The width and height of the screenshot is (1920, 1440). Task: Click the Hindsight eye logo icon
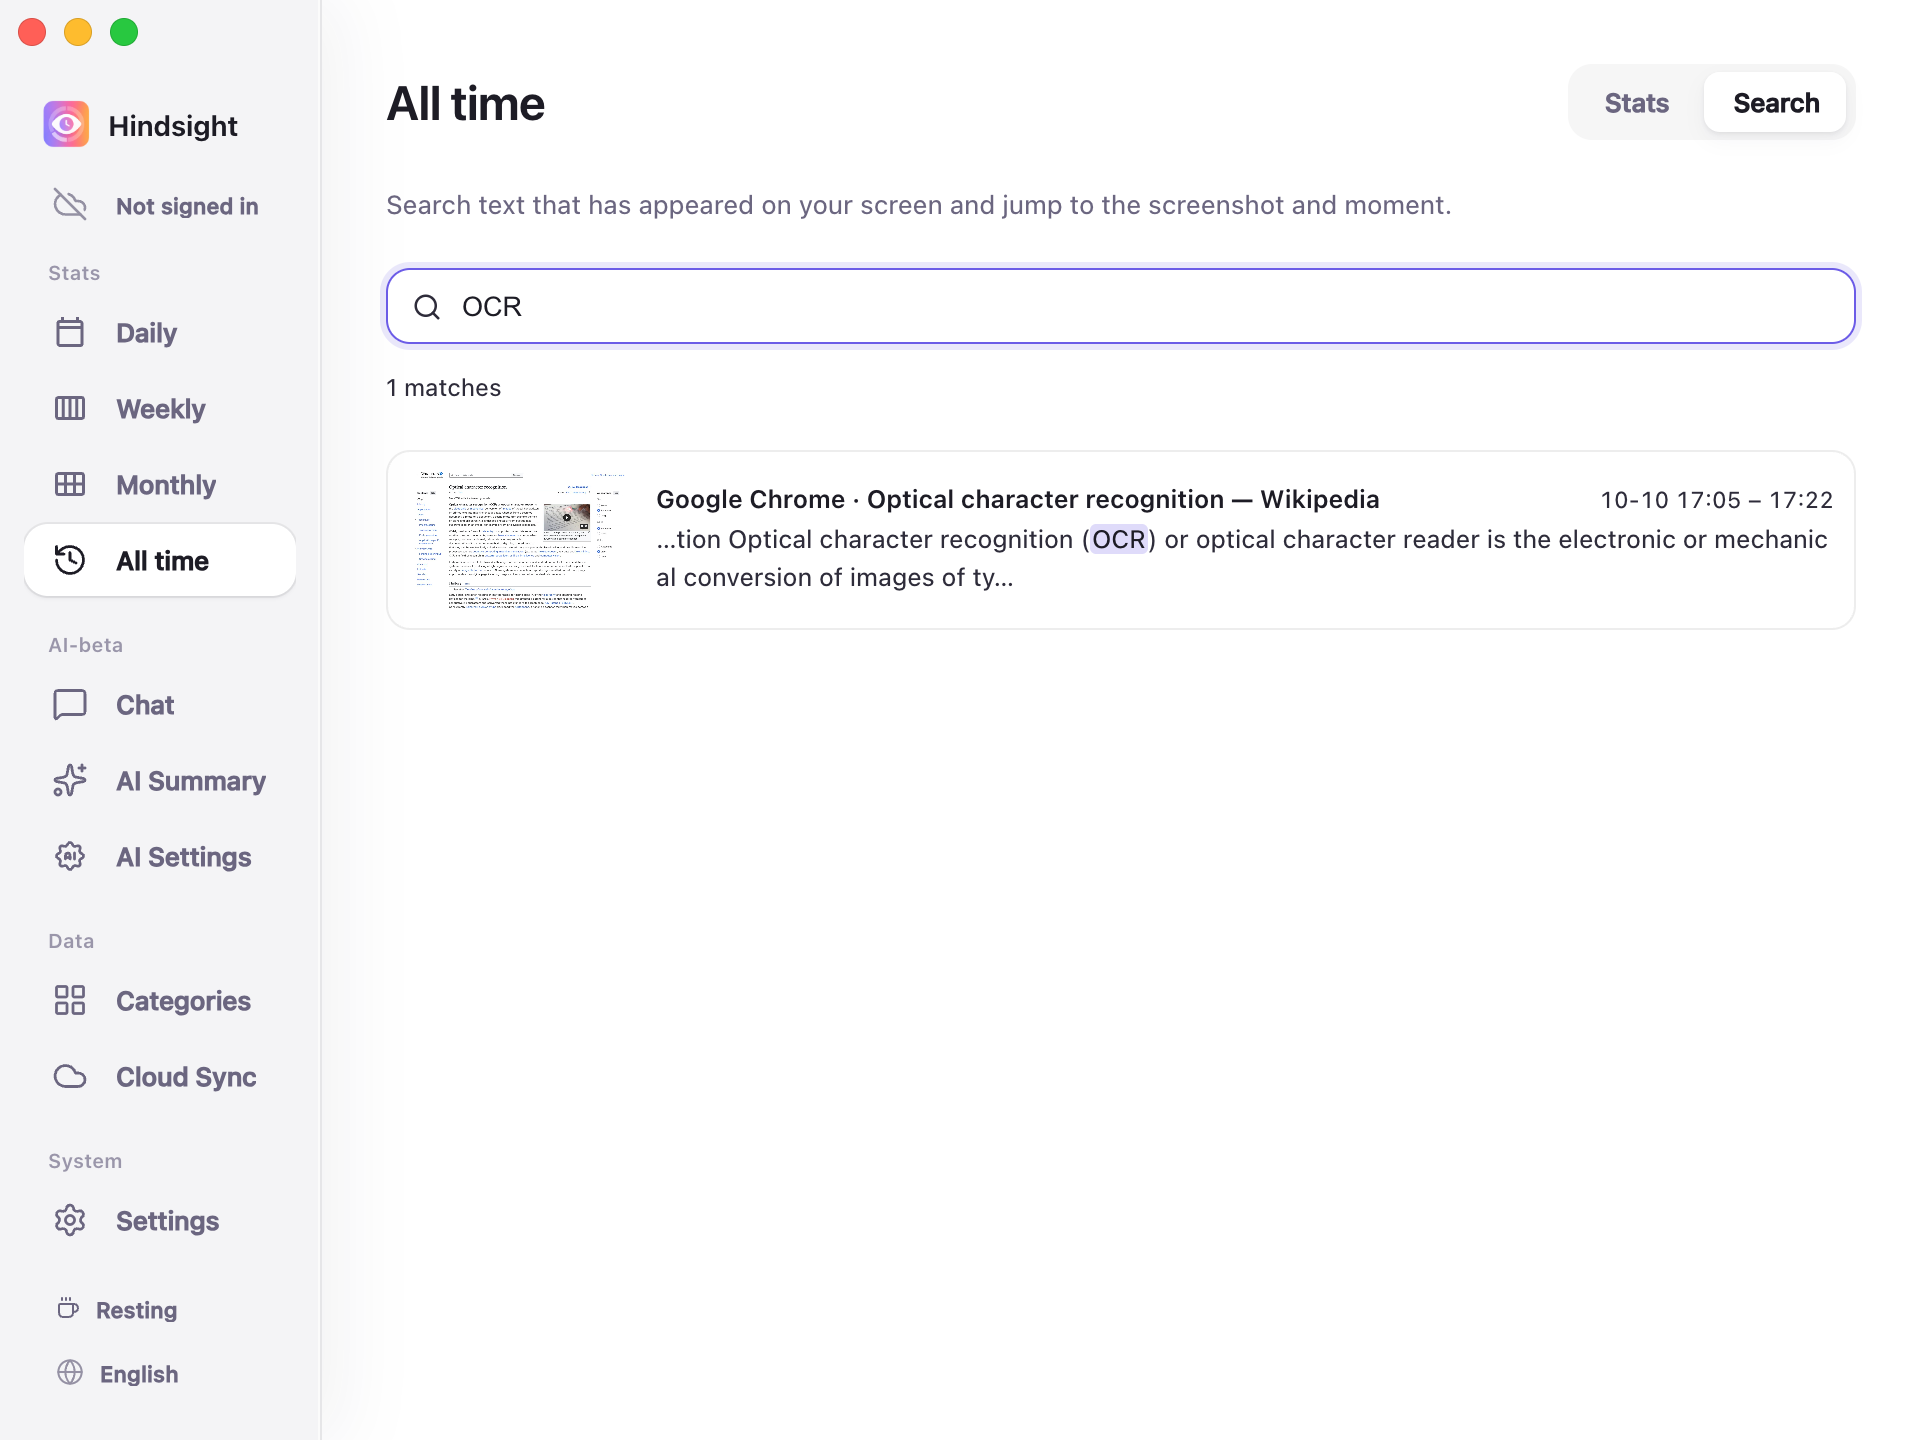click(66, 125)
